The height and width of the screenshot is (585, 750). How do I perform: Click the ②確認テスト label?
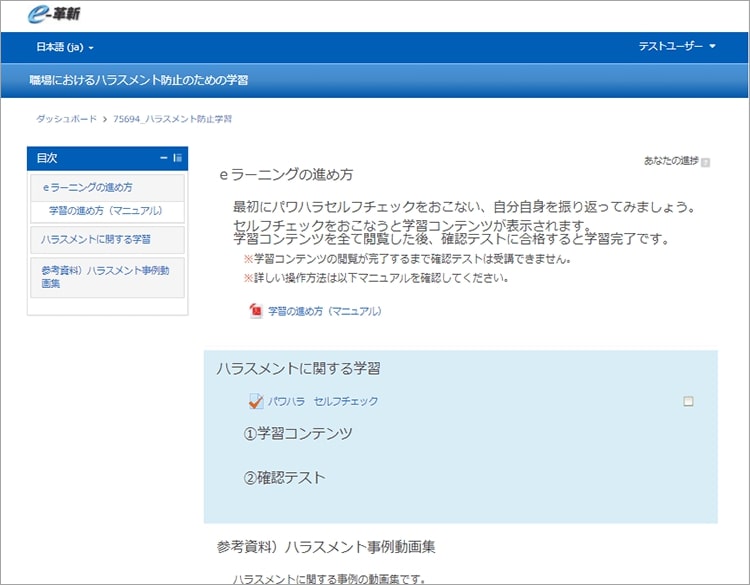(x=285, y=477)
